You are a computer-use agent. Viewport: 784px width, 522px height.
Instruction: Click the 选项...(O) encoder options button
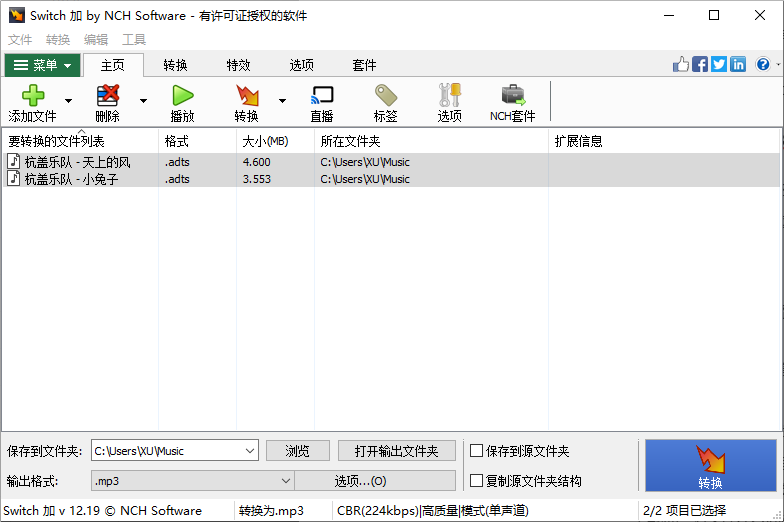pyautogui.click(x=376, y=481)
